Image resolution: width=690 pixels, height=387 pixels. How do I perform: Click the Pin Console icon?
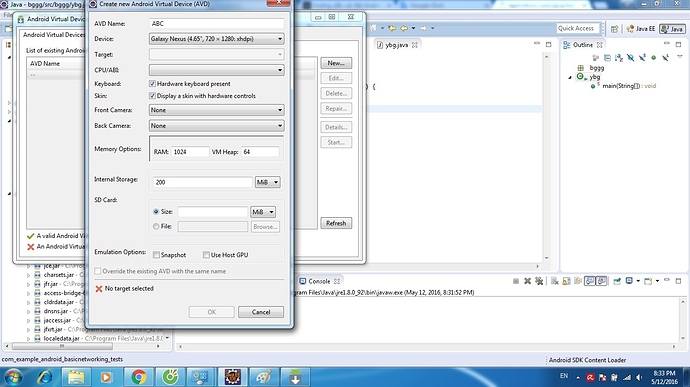[617, 281]
